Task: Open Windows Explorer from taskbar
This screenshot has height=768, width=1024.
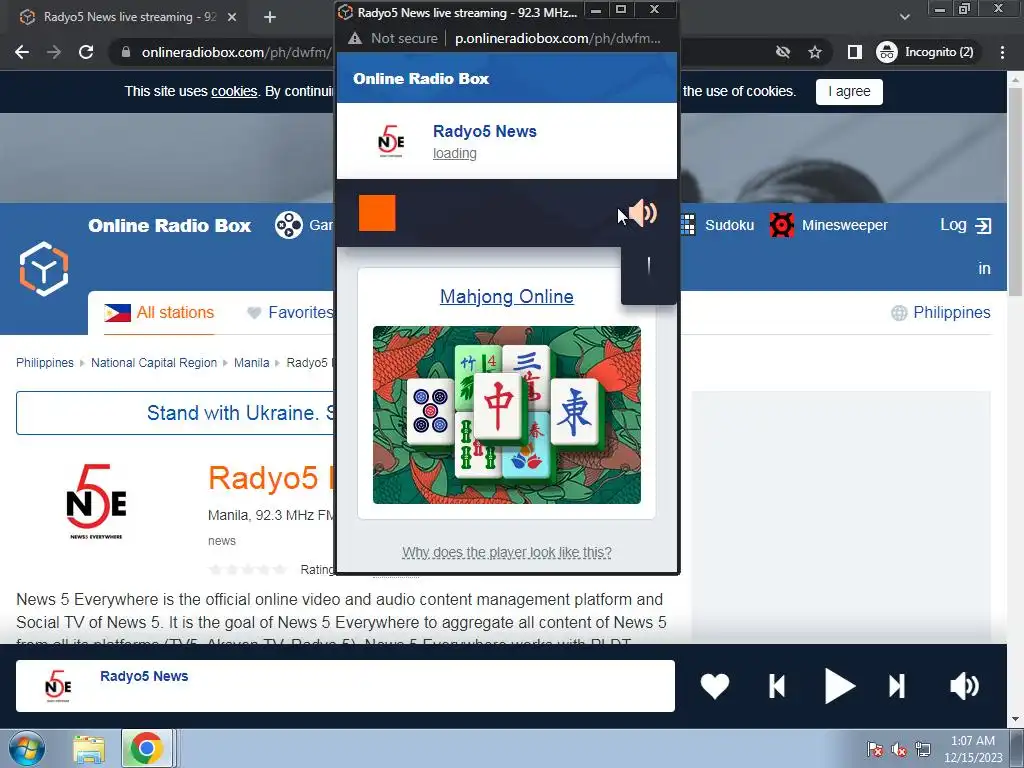Action: [x=89, y=749]
